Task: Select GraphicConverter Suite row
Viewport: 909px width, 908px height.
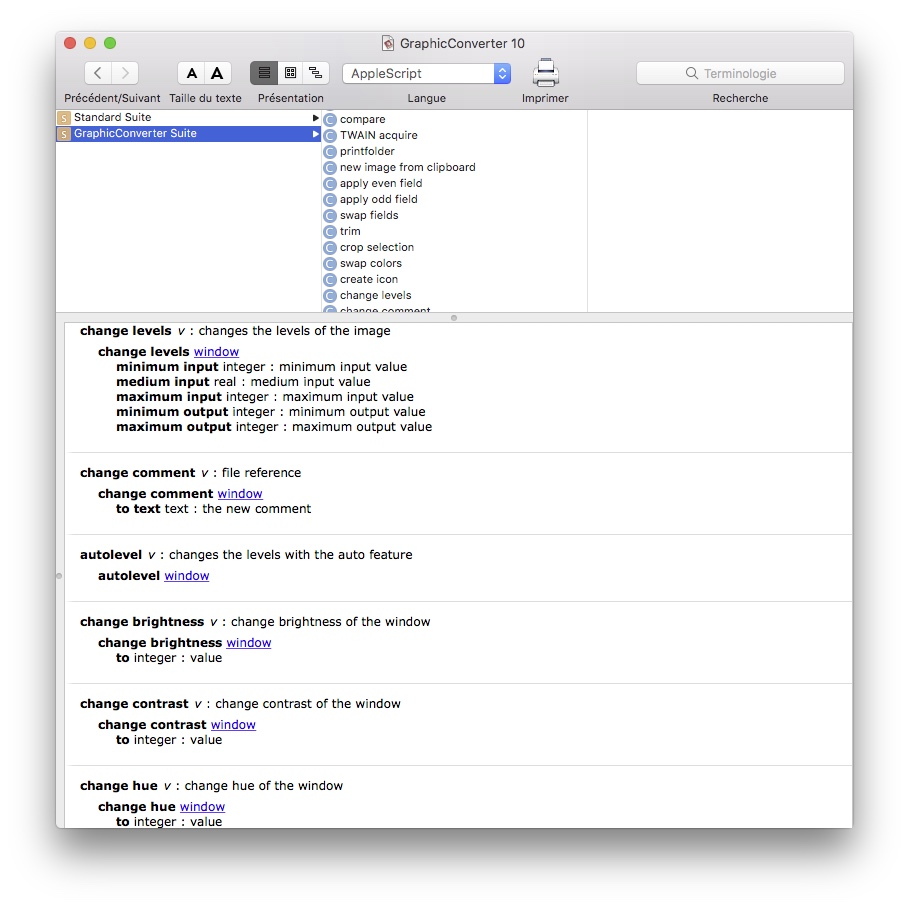Action: pos(188,133)
